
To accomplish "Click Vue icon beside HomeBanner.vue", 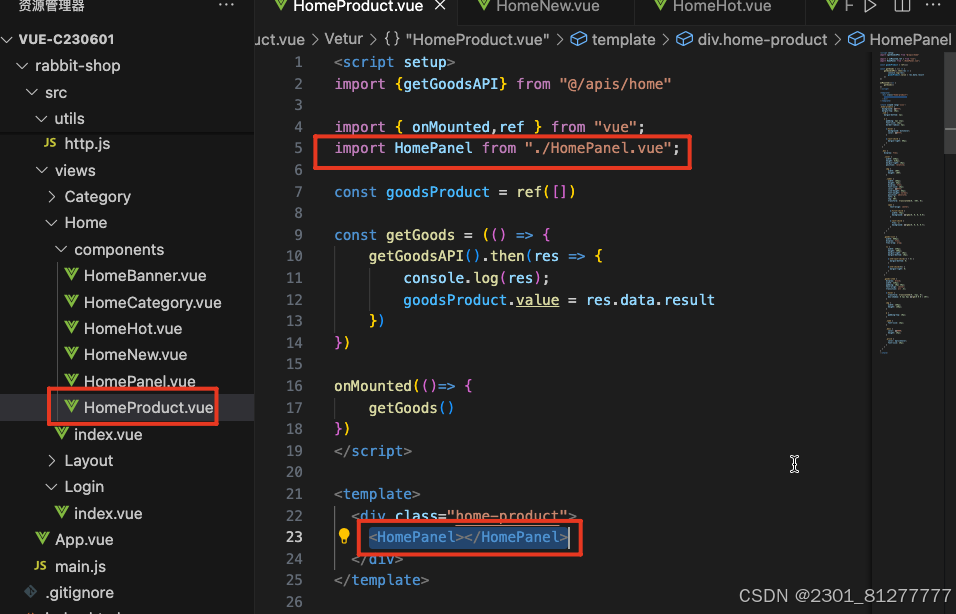I will (x=71, y=274).
